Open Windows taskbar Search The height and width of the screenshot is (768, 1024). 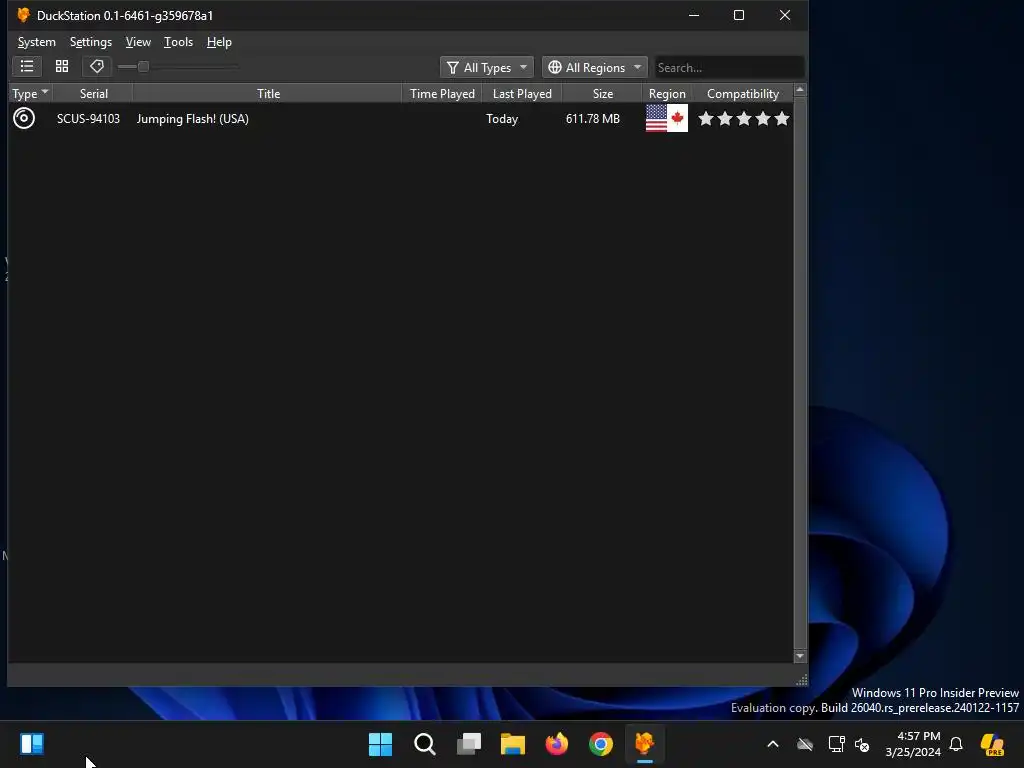click(x=424, y=744)
